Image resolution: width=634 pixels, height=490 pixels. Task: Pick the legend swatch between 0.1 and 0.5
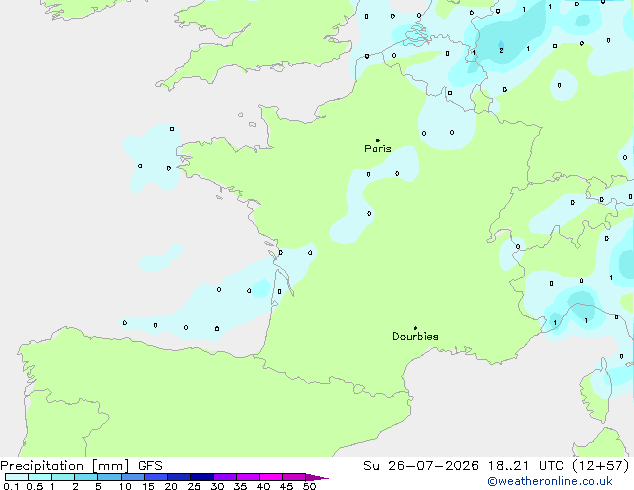click(x=17, y=477)
